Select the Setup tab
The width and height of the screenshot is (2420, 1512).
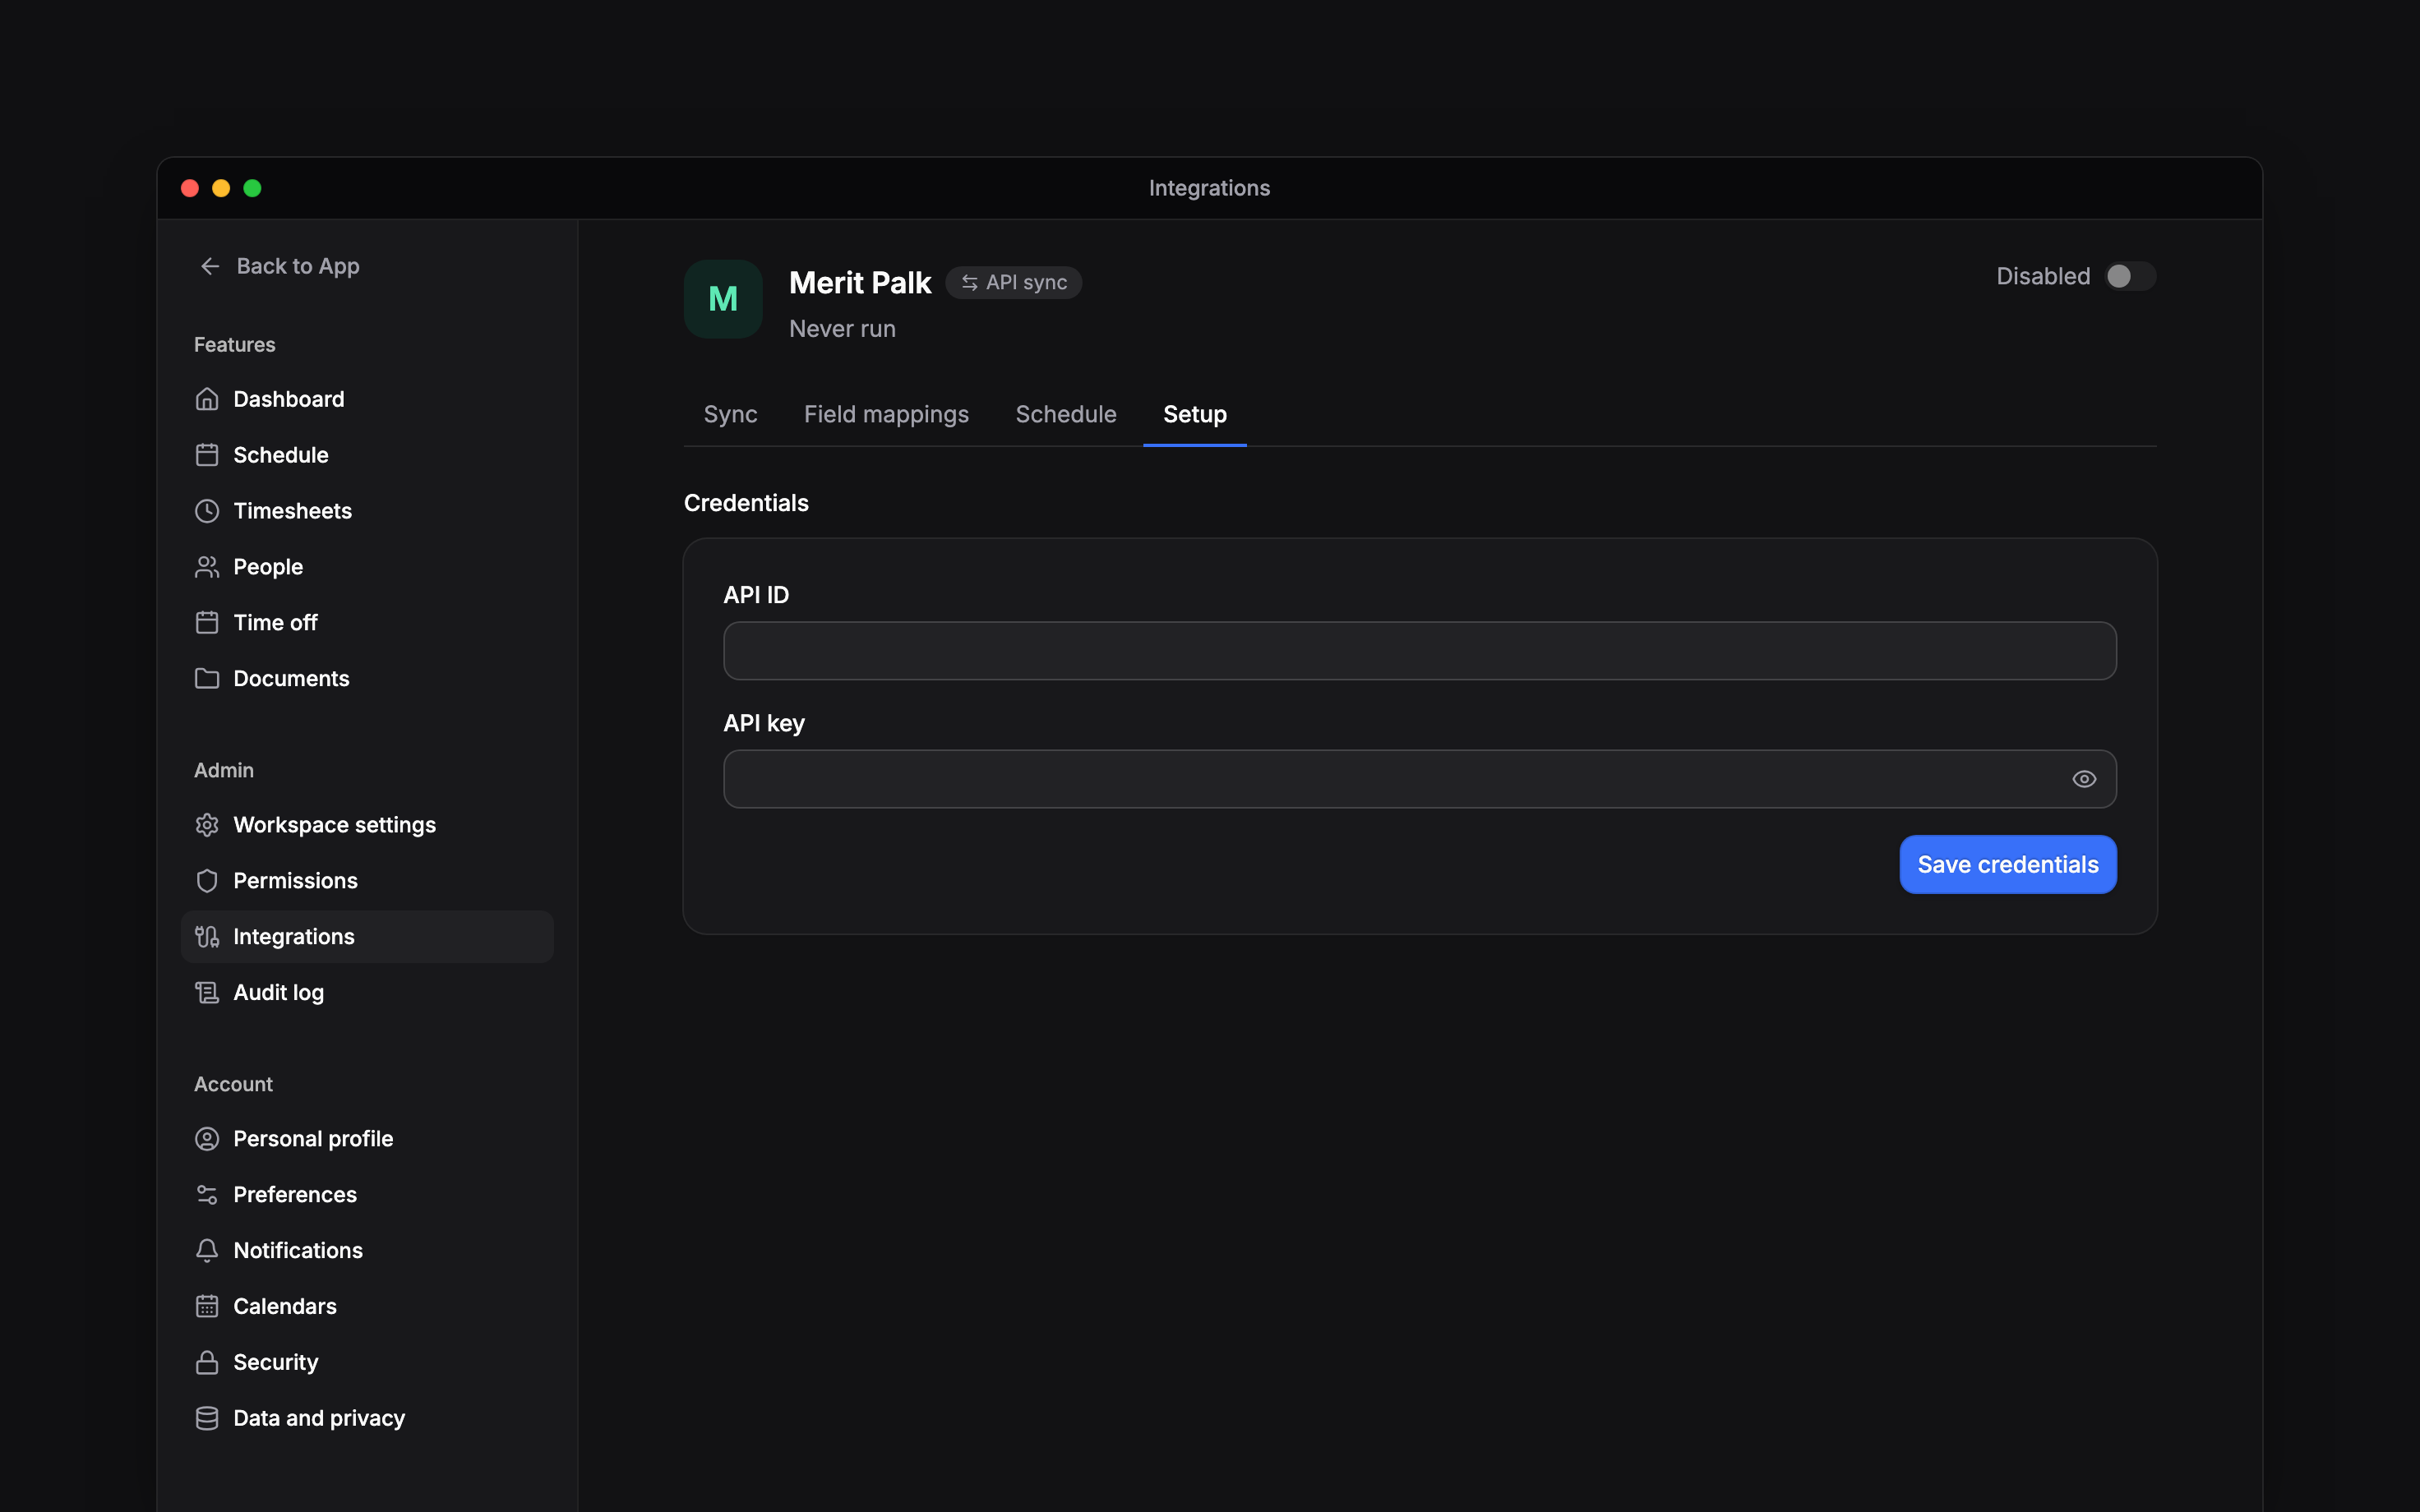(1195, 414)
